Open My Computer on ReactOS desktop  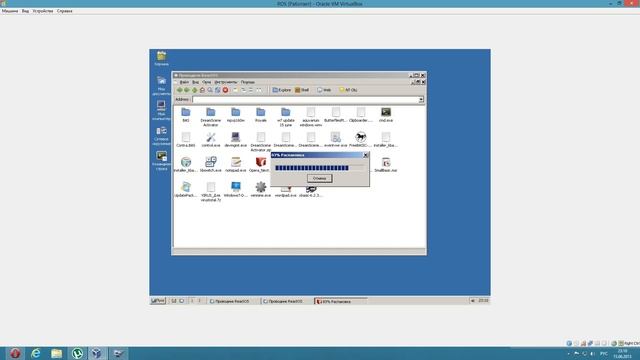[x=161, y=111]
